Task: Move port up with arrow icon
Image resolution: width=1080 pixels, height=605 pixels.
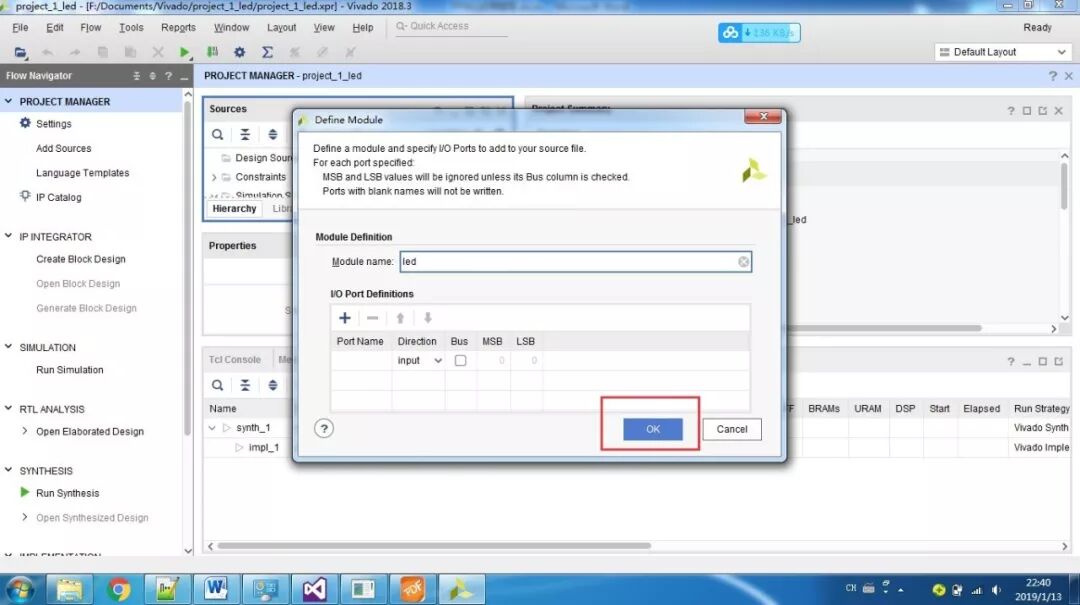Action: click(x=400, y=318)
